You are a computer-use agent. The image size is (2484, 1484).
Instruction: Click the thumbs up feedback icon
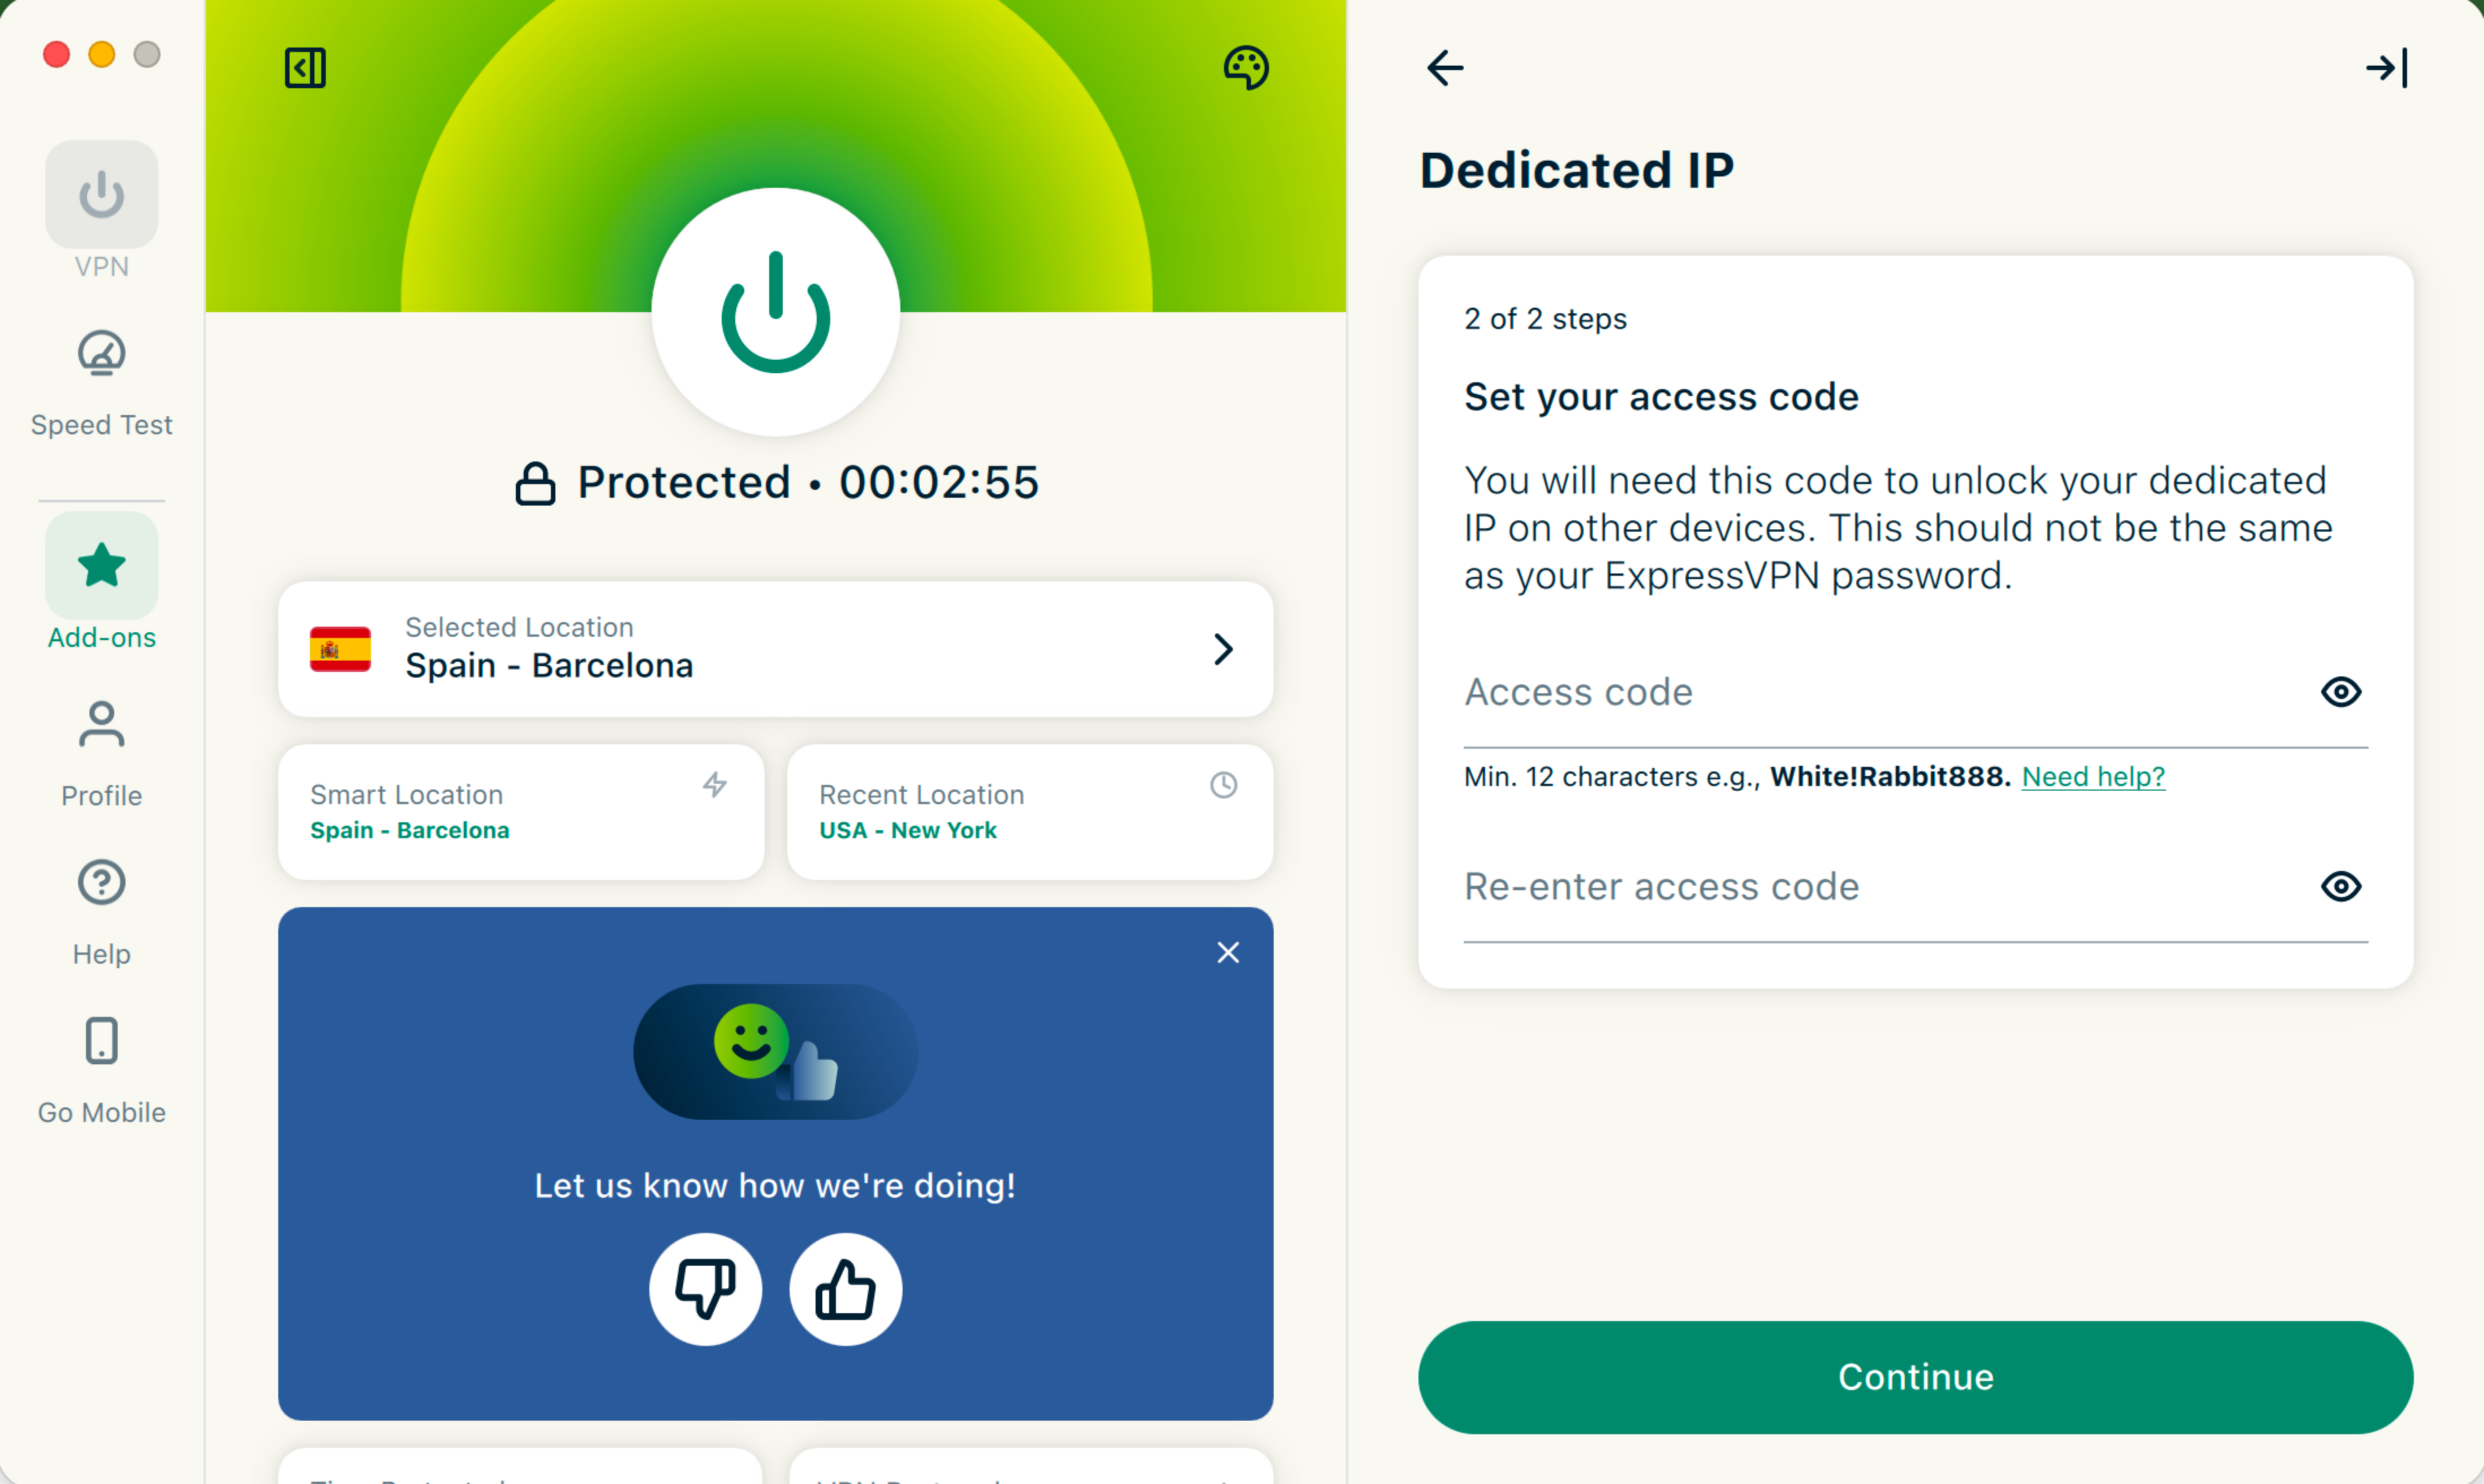coord(845,1289)
